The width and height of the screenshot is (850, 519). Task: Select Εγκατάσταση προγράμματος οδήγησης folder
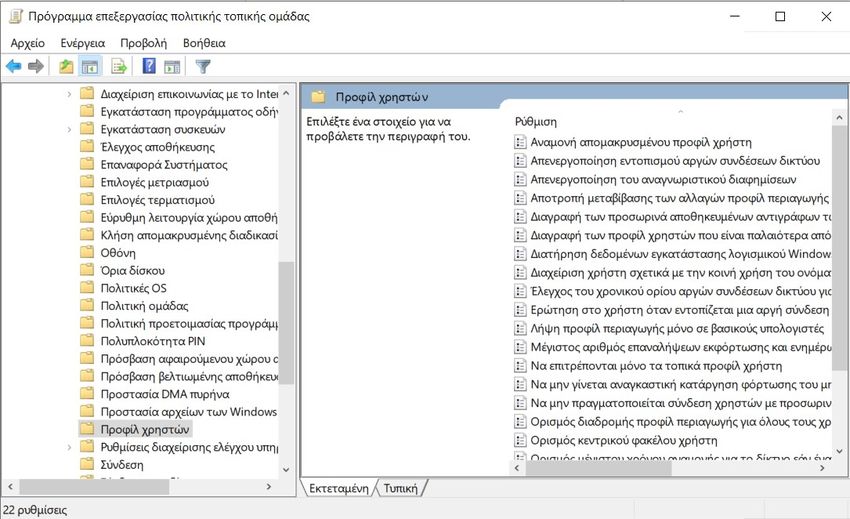189,111
